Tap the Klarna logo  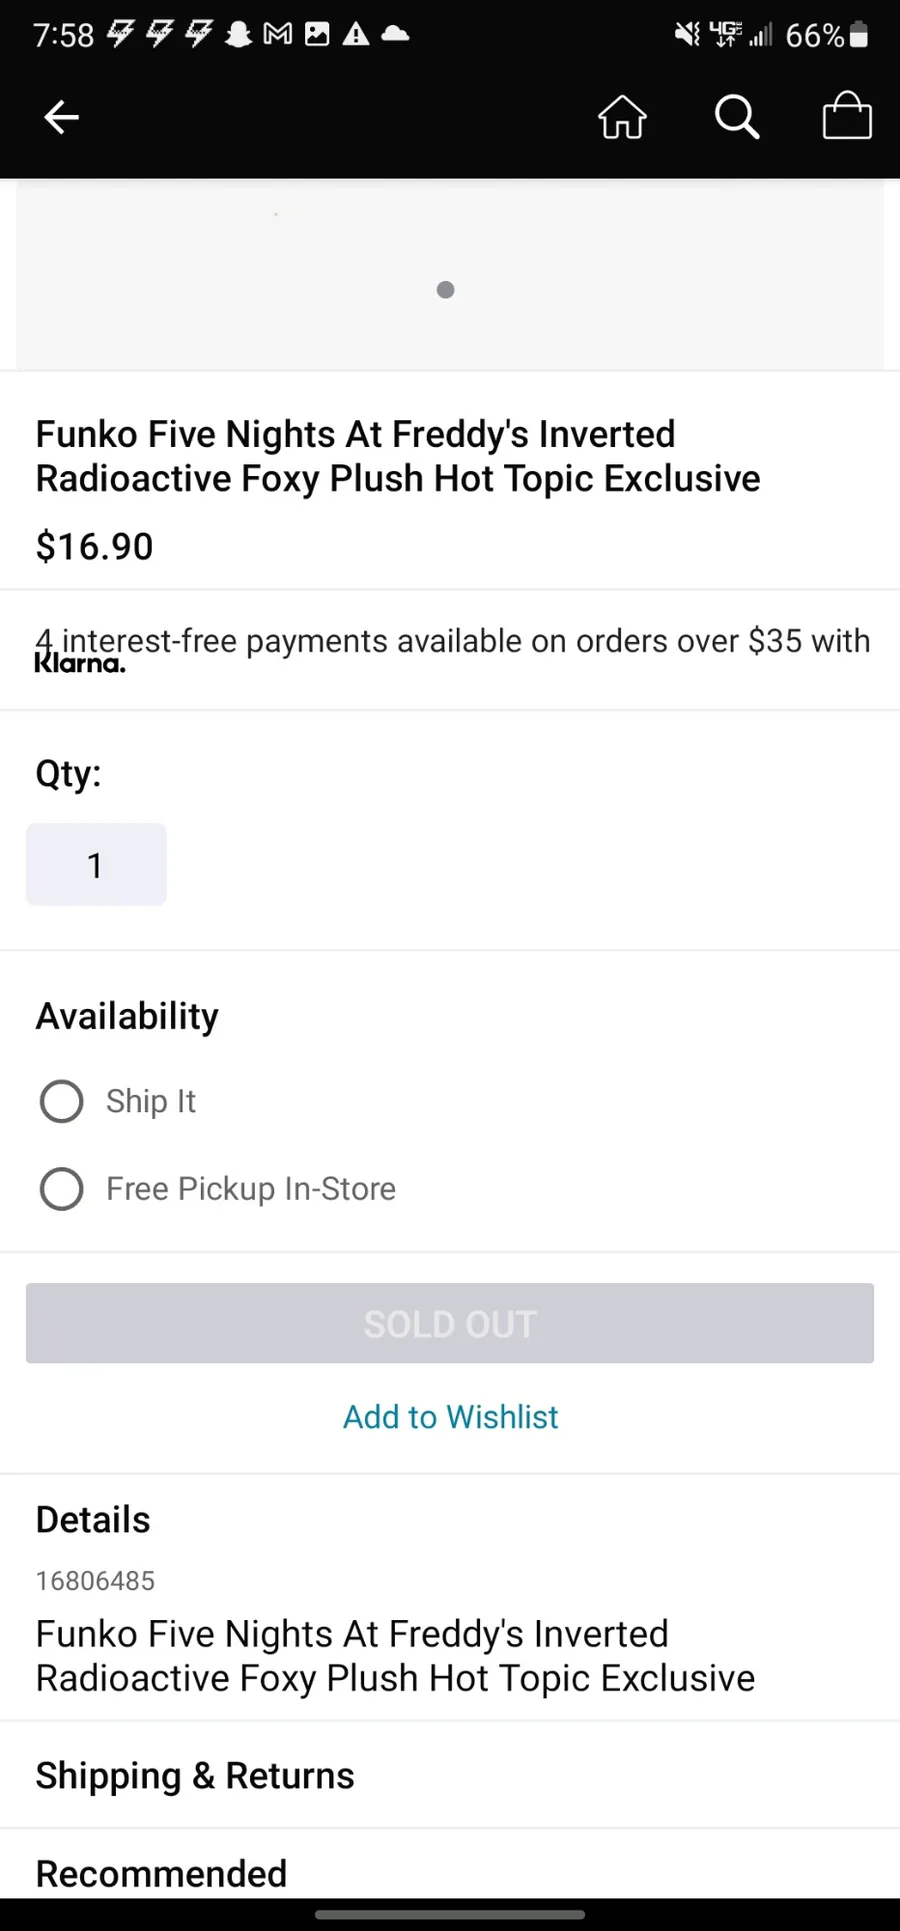click(80, 664)
